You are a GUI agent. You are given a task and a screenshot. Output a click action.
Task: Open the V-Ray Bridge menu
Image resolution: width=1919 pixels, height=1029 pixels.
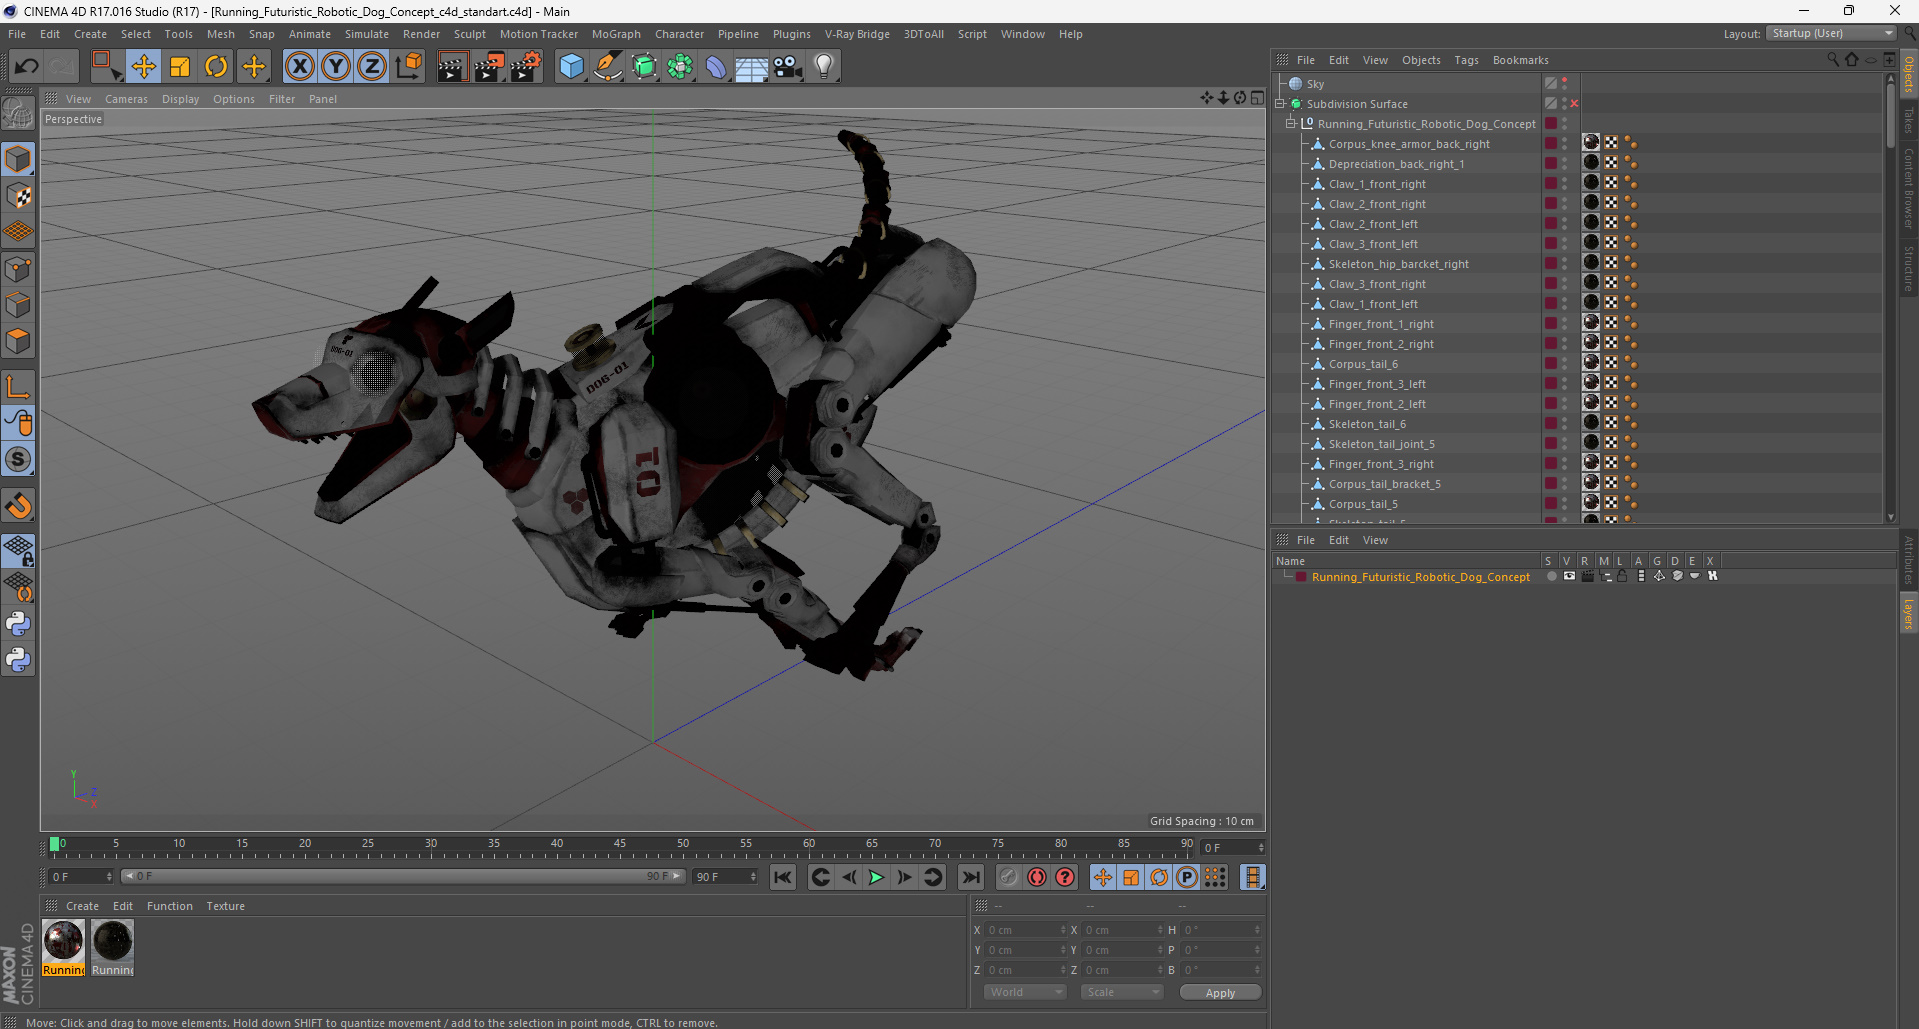(x=857, y=34)
